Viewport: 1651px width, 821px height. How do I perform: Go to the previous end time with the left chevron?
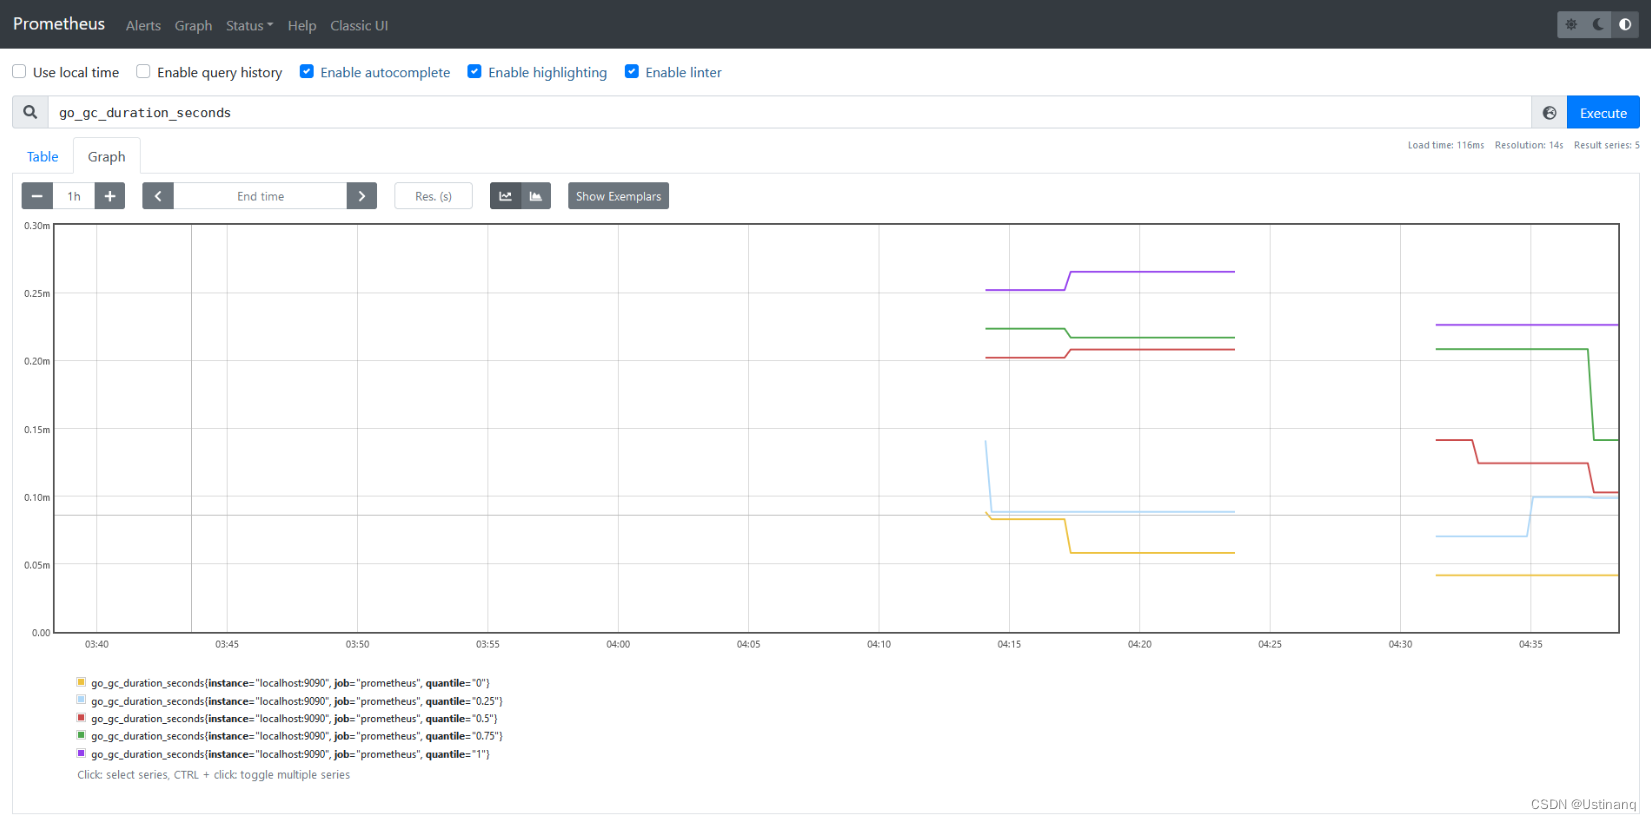click(158, 196)
